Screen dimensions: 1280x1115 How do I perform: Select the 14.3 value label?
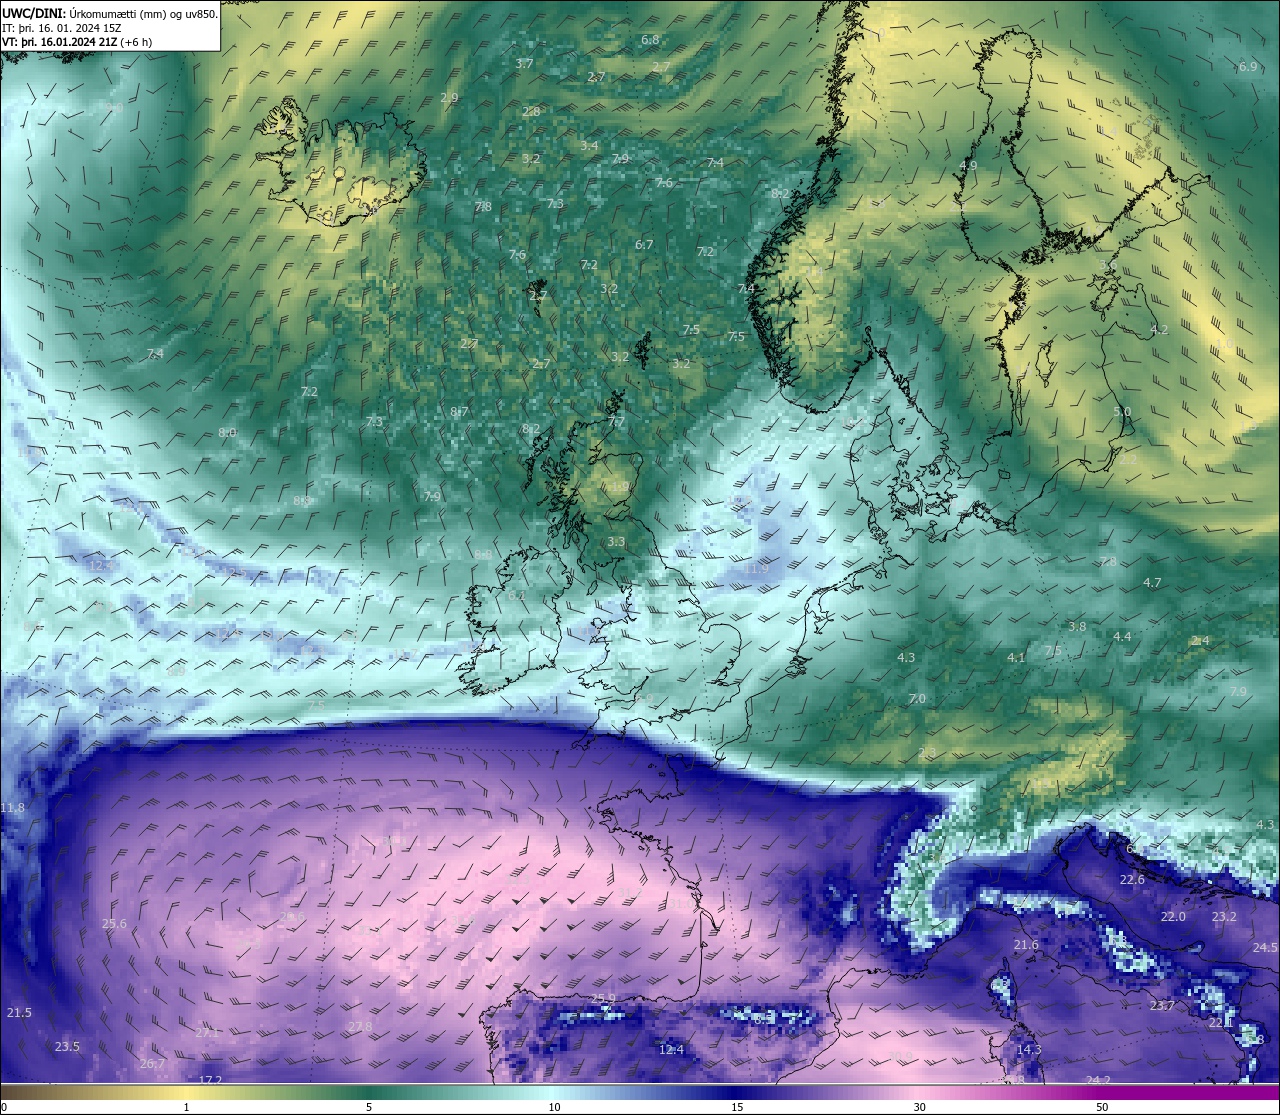(x=1029, y=1050)
